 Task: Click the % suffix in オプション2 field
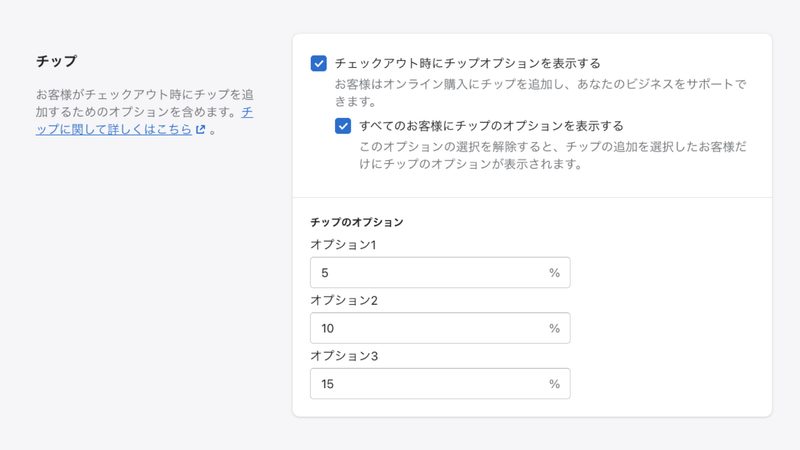pos(555,329)
